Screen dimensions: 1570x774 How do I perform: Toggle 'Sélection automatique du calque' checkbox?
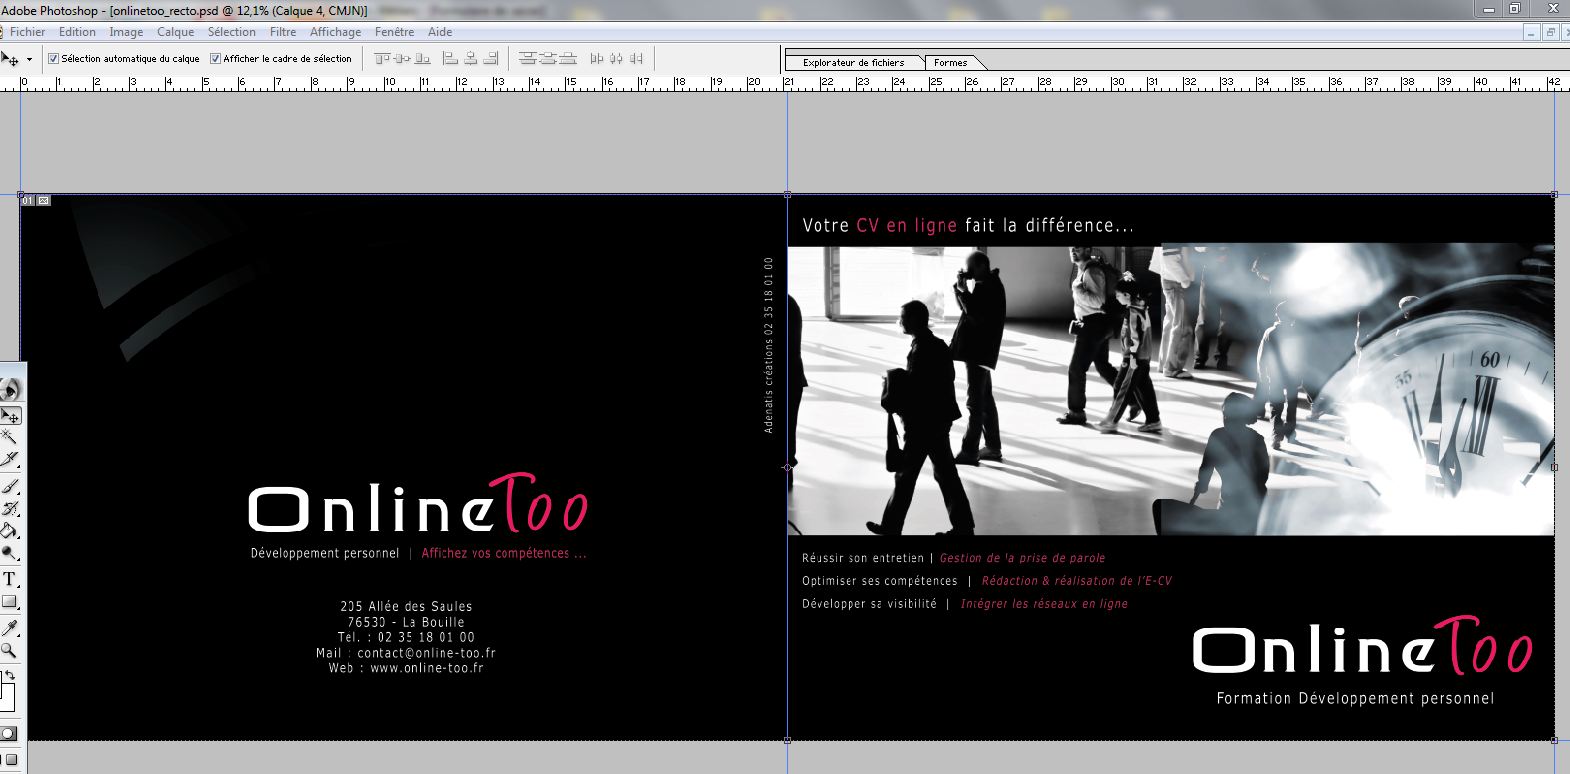pos(54,59)
